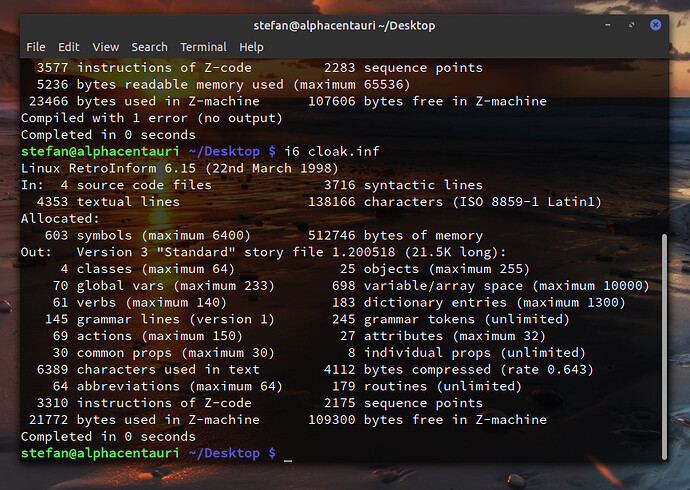
Task: Click '3310 instructions of Z-code' line
Action: point(140,403)
